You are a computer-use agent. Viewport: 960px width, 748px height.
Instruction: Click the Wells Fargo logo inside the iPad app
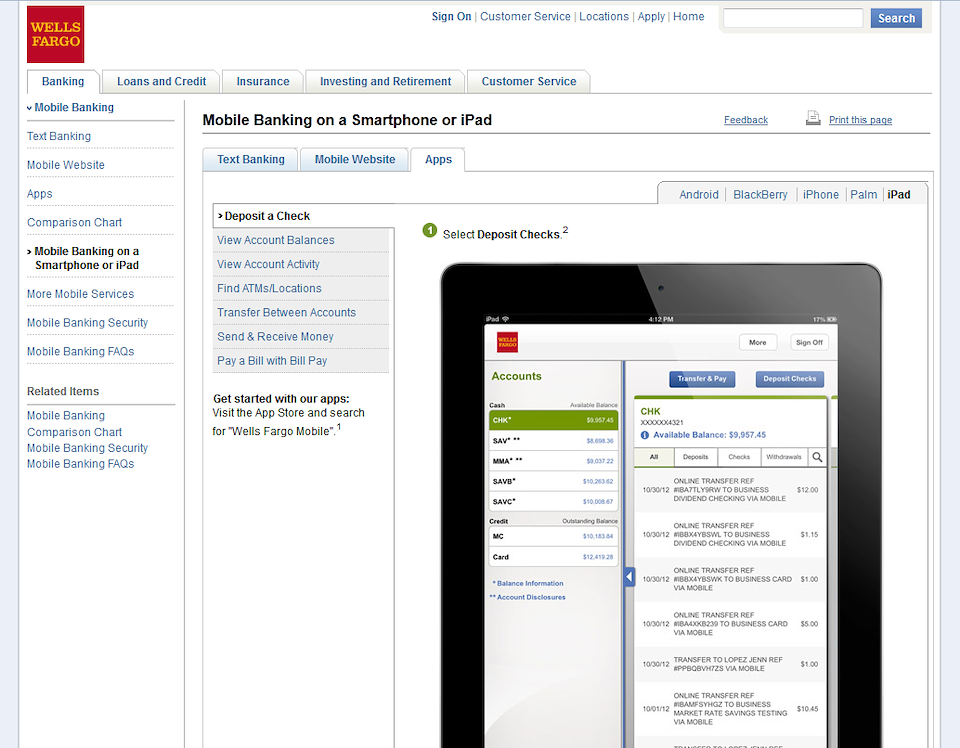tap(507, 342)
